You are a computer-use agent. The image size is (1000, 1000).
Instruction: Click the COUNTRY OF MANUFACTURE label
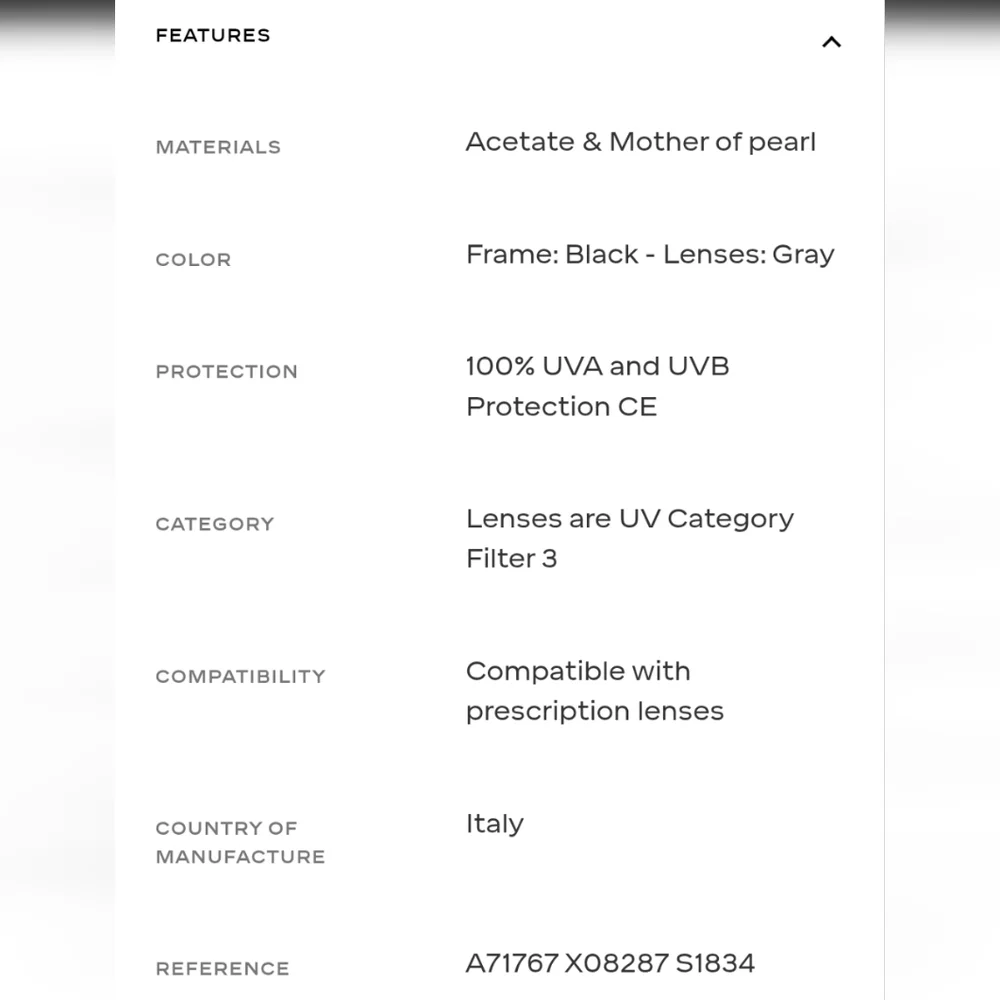click(240, 842)
